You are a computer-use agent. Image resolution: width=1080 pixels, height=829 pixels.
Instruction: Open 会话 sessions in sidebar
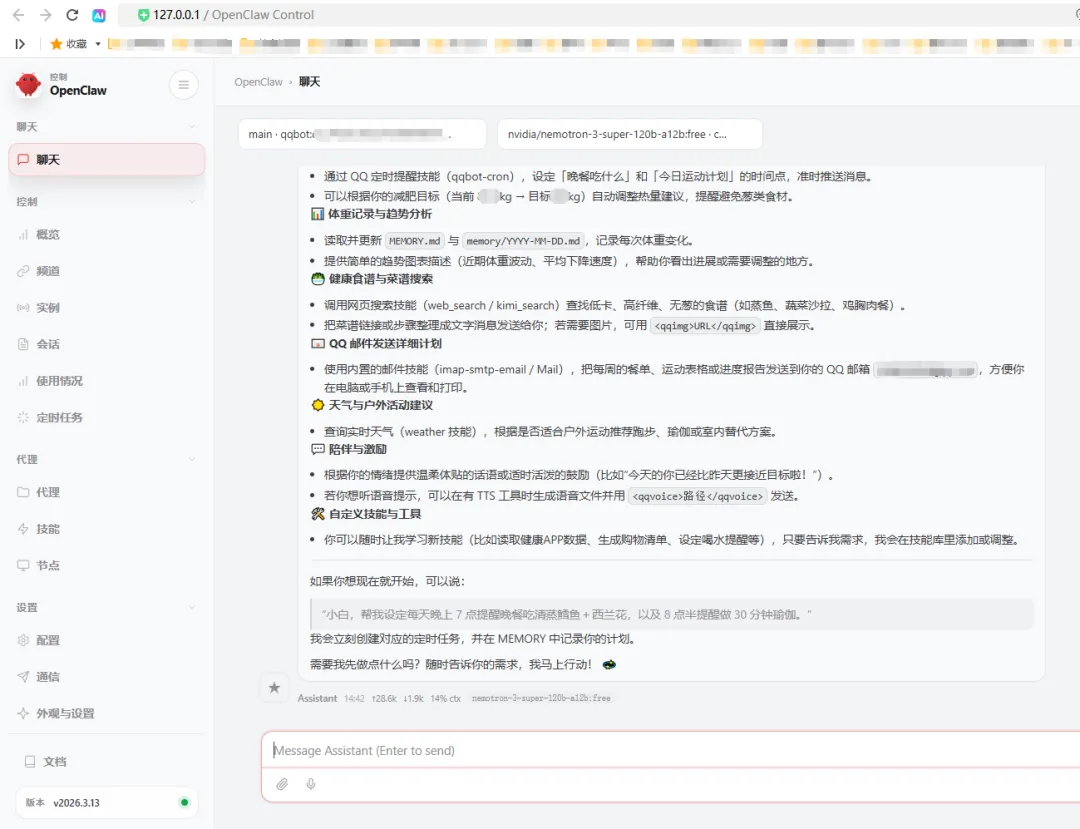click(x=107, y=344)
